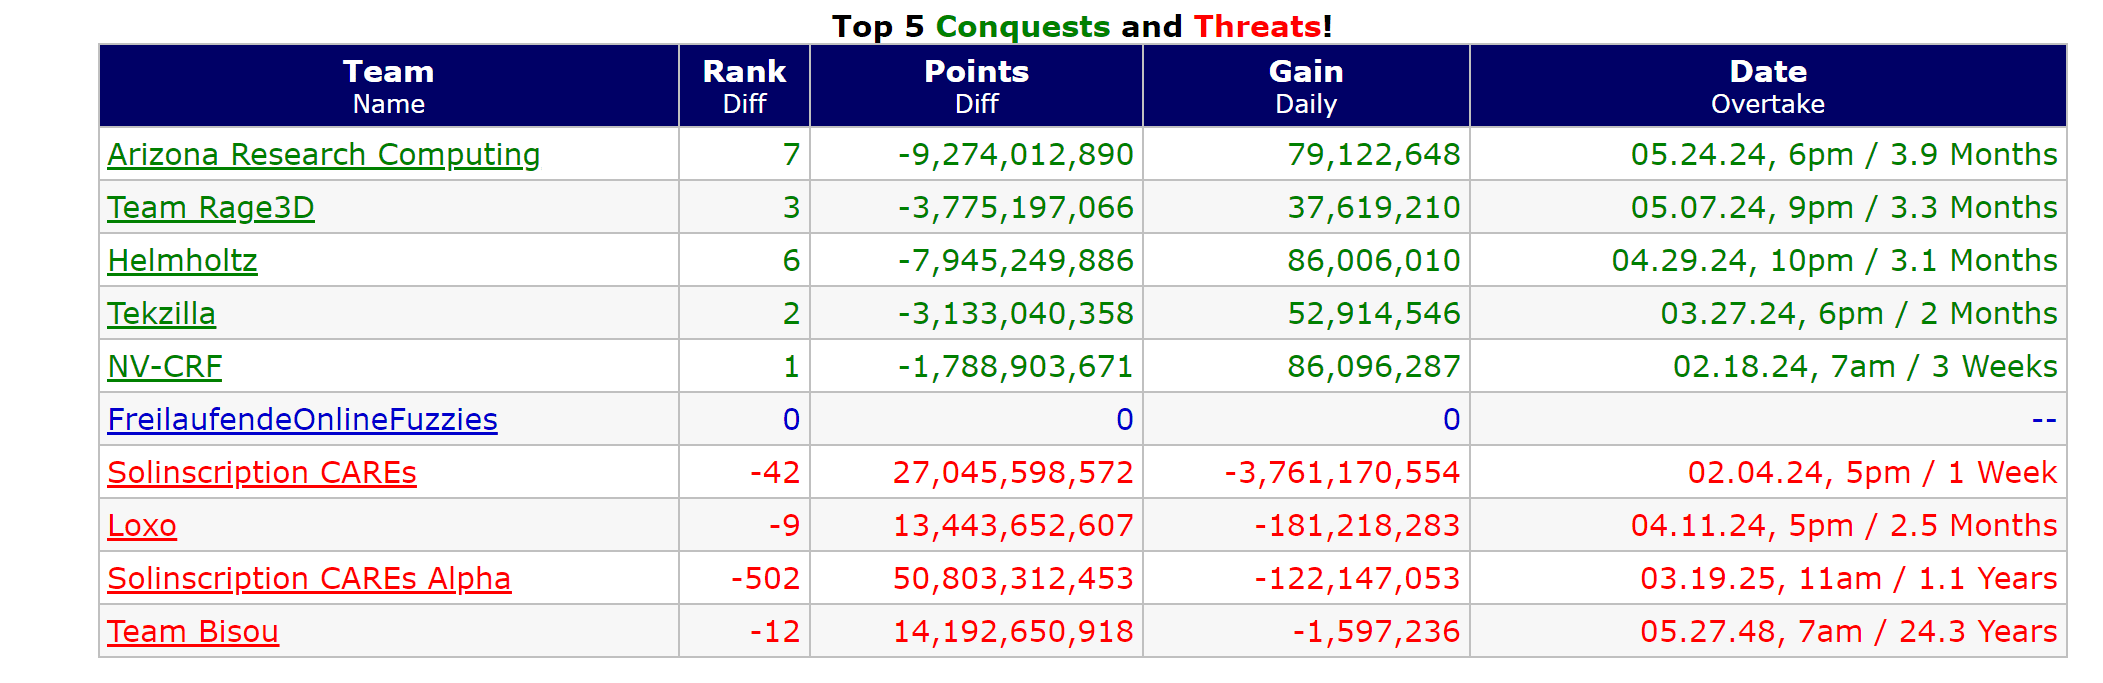The width and height of the screenshot is (2103, 683).
Task: Open the Arizona Research Computing team link
Action: click(x=323, y=155)
